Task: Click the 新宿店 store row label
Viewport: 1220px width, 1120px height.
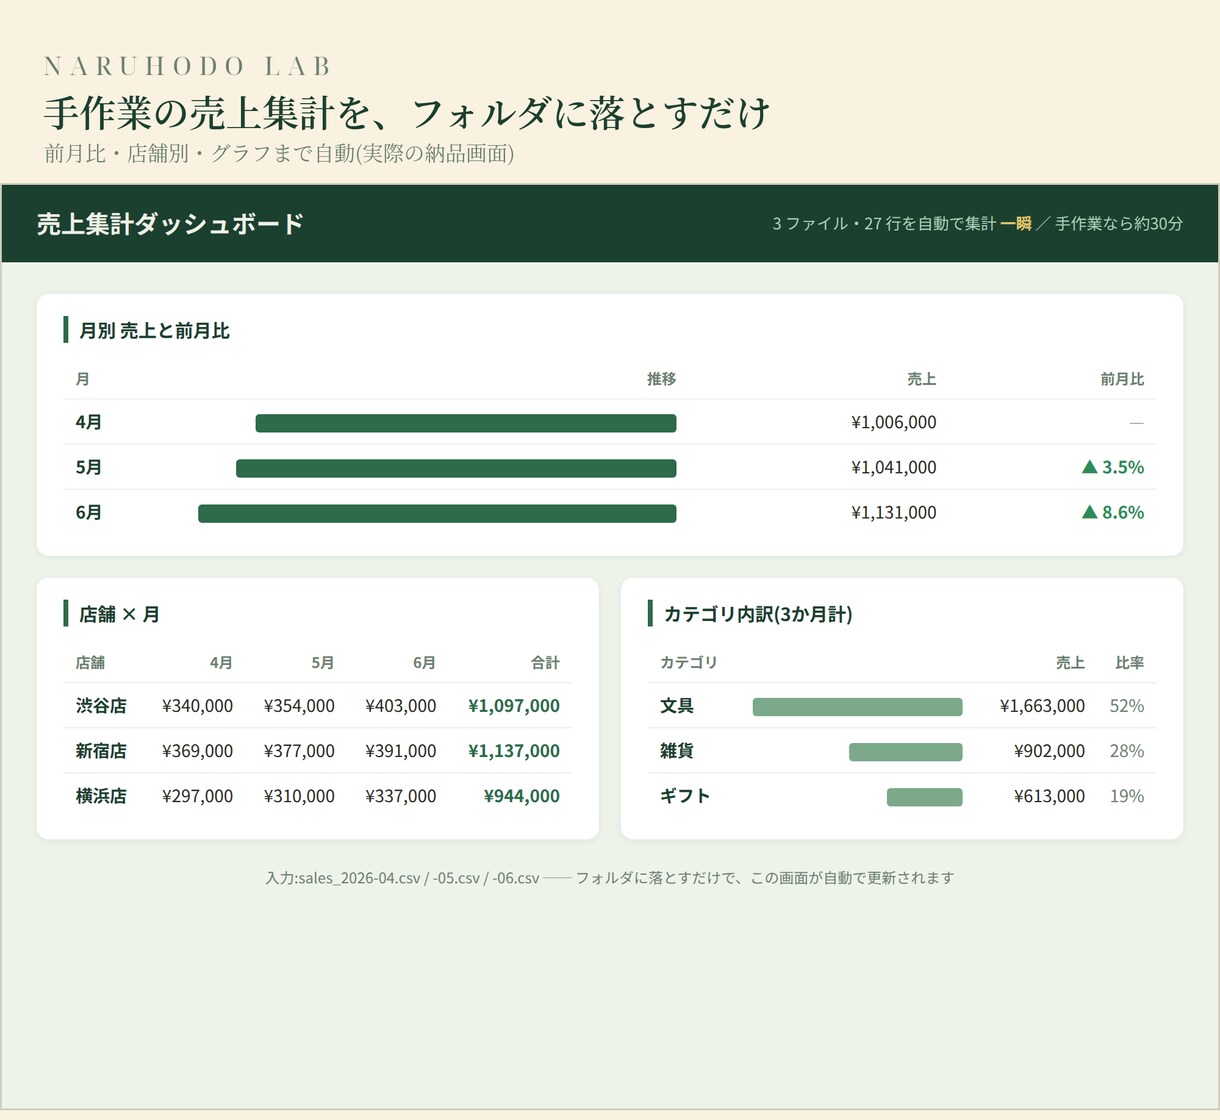Action: (101, 750)
